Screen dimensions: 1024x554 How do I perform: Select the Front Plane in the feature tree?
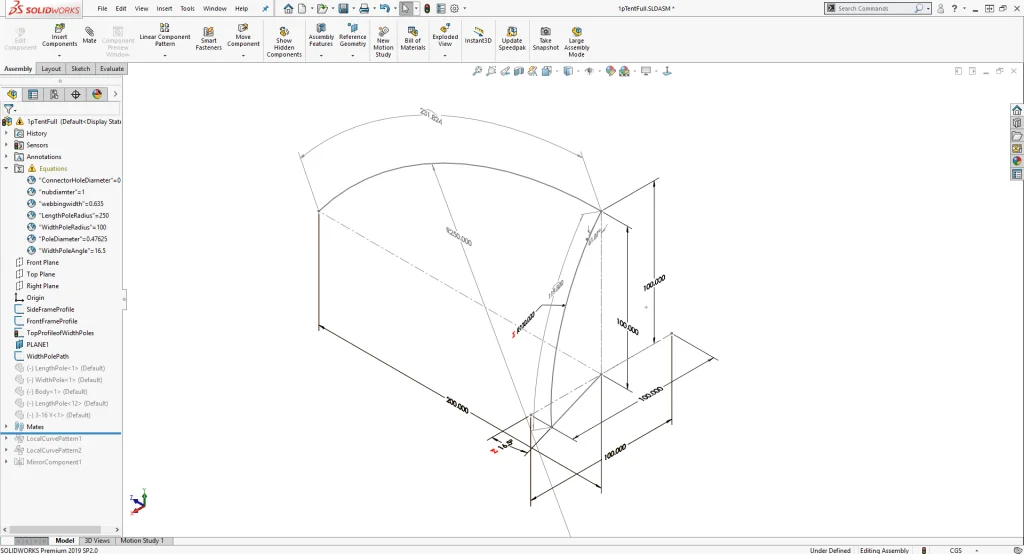pyautogui.click(x=42, y=262)
